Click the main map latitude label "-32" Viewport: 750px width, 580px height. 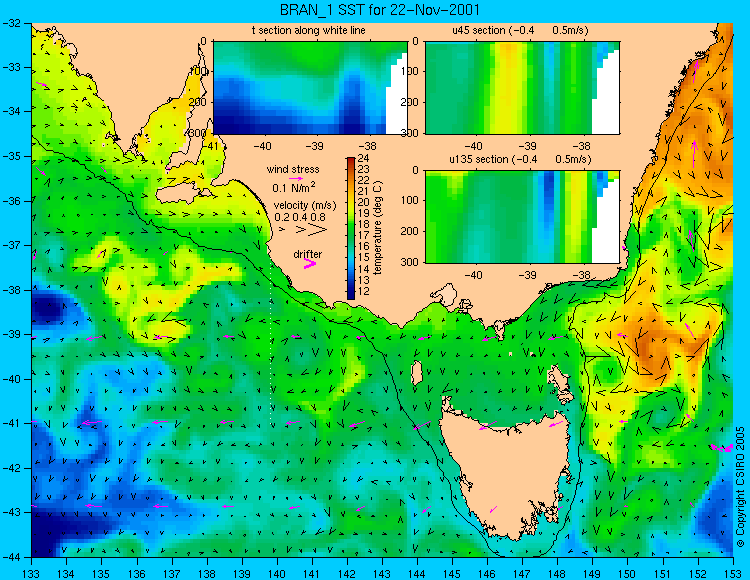(13, 23)
